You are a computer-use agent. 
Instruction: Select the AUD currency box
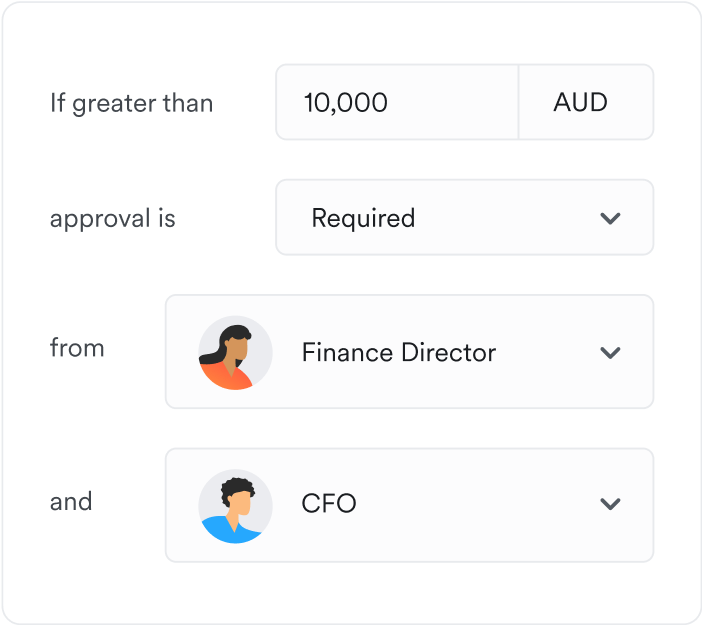(586, 103)
